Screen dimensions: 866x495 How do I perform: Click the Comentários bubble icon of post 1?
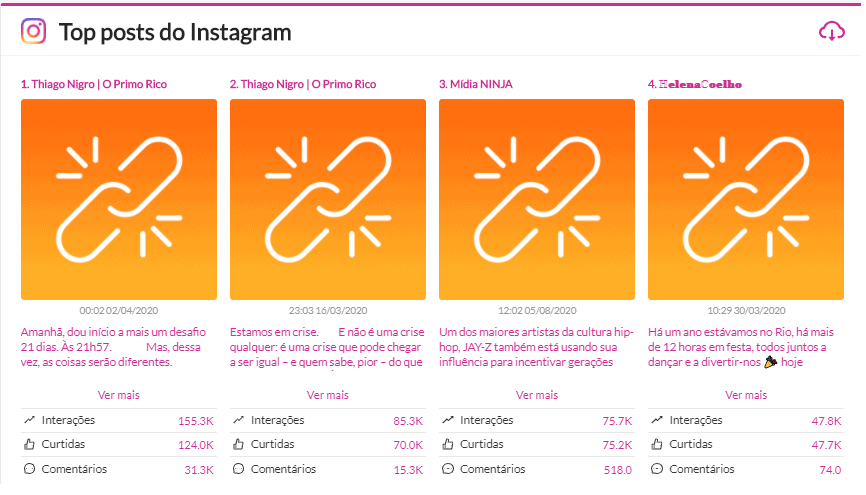29,469
